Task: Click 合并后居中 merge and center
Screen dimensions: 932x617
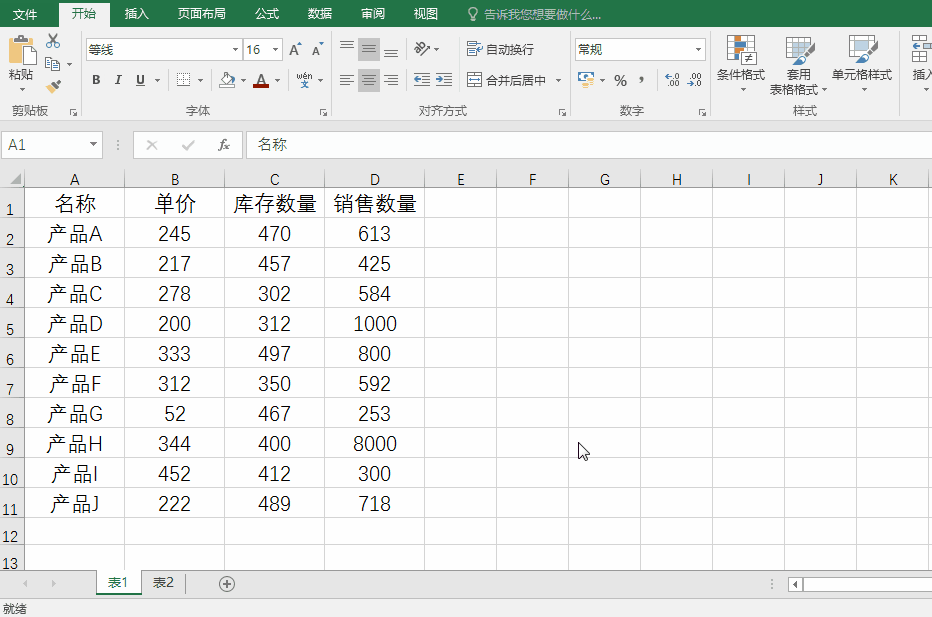Action: [506, 80]
